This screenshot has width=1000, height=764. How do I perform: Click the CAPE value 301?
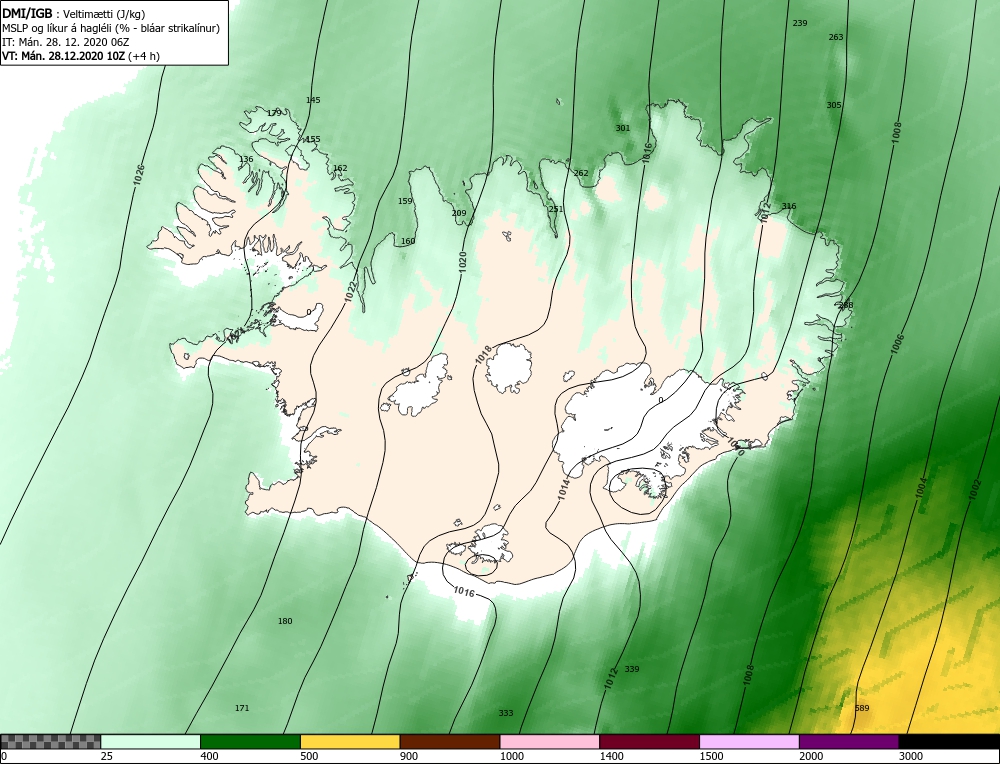pyautogui.click(x=622, y=128)
